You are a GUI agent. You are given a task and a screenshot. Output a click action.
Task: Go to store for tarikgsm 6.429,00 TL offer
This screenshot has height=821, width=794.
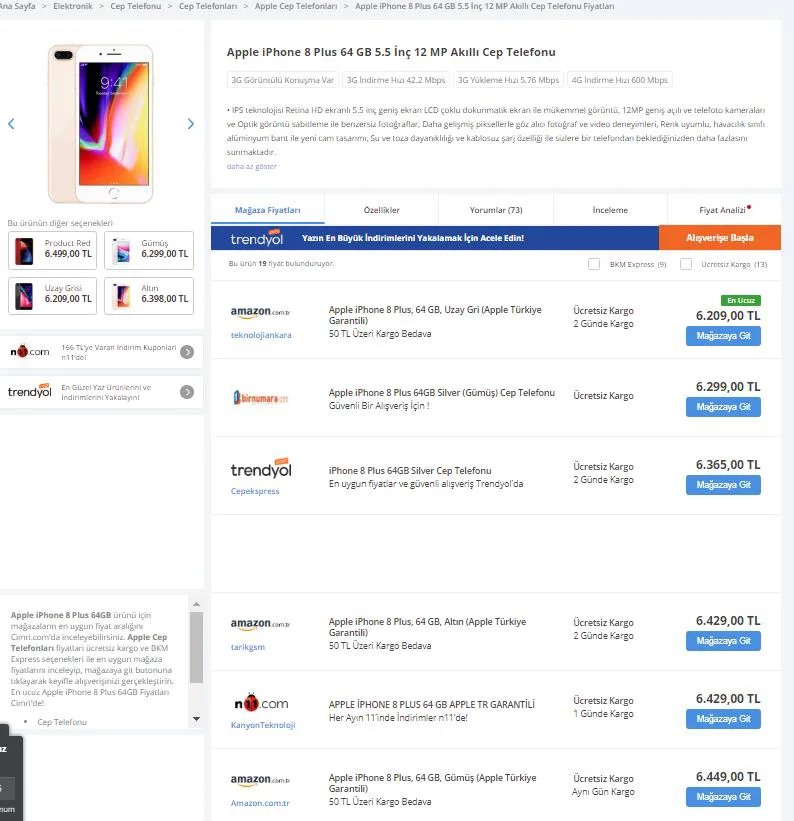tap(723, 641)
